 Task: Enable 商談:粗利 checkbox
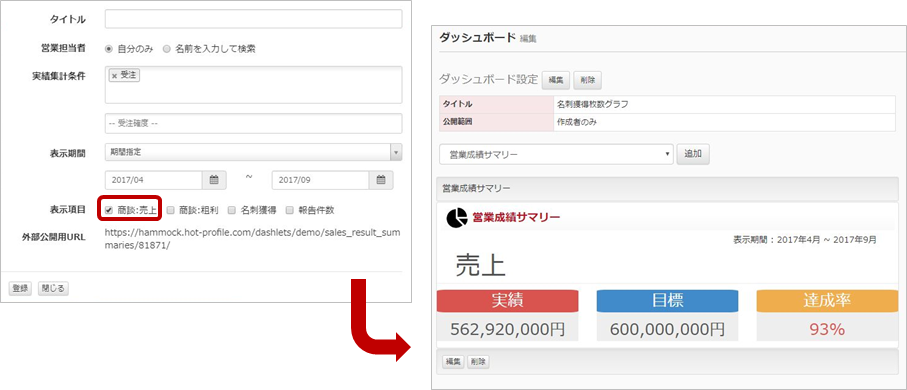click(x=170, y=210)
